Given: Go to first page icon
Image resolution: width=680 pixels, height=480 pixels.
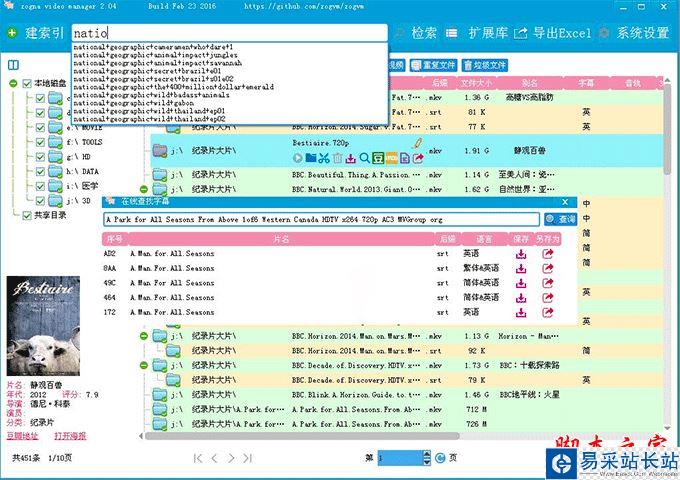Looking at the screenshot, I should pos(198,458).
